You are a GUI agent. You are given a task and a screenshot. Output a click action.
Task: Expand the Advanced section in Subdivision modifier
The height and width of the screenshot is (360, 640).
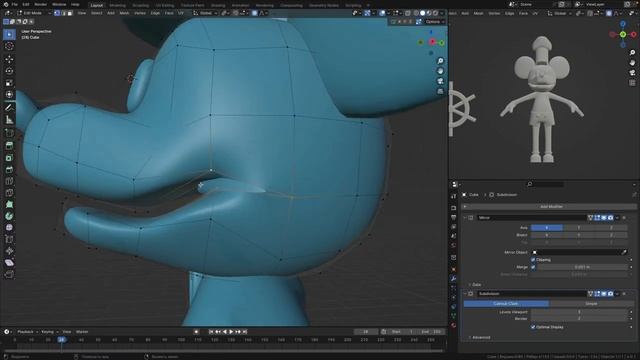pyautogui.click(x=479, y=338)
